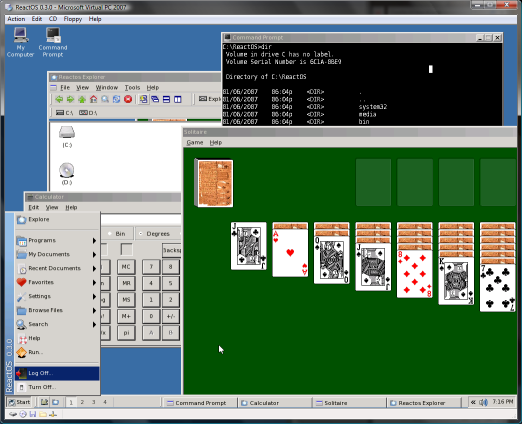This screenshot has height=424, width=522.
Task: Select the Bin radio button in Calculator
Action: [x=117, y=234]
